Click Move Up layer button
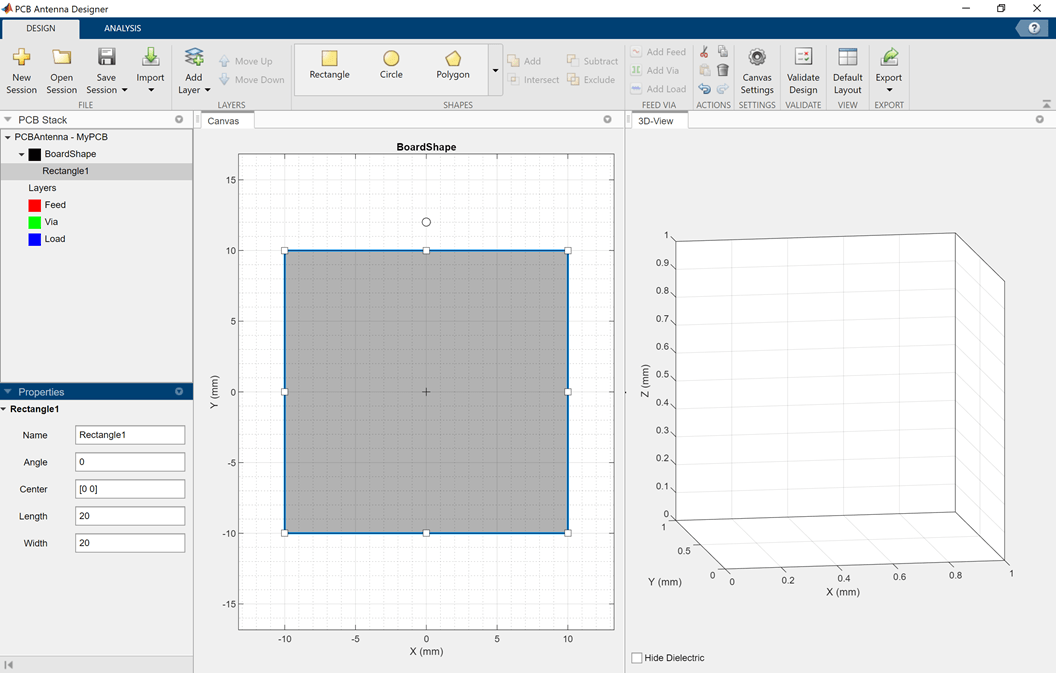This screenshot has height=673, width=1056. click(x=246, y=61)
